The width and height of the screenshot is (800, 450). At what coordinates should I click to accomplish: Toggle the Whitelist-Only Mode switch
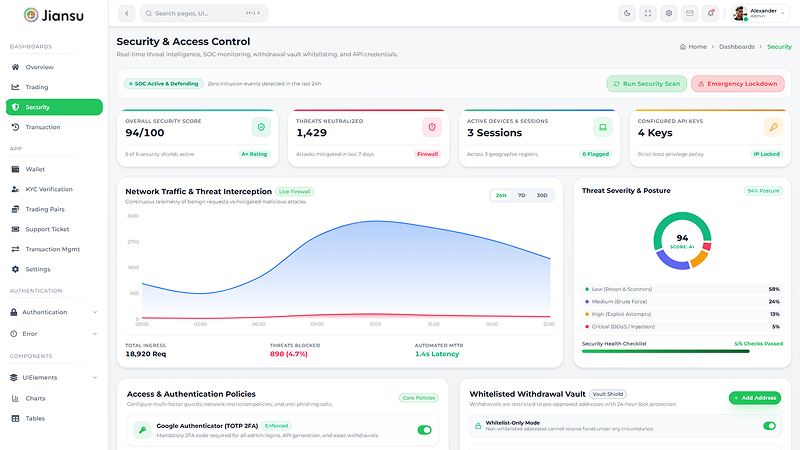coord(769,426)
